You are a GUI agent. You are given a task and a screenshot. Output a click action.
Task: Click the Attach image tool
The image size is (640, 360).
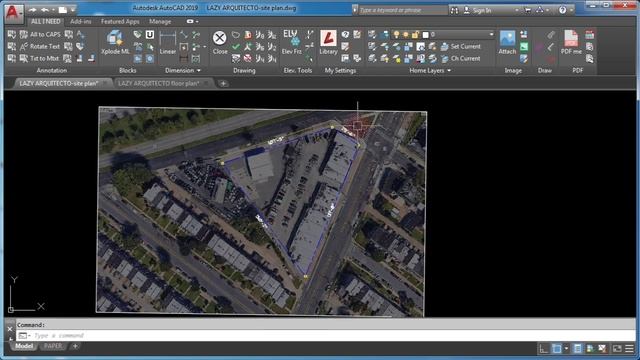click(507, 42)
